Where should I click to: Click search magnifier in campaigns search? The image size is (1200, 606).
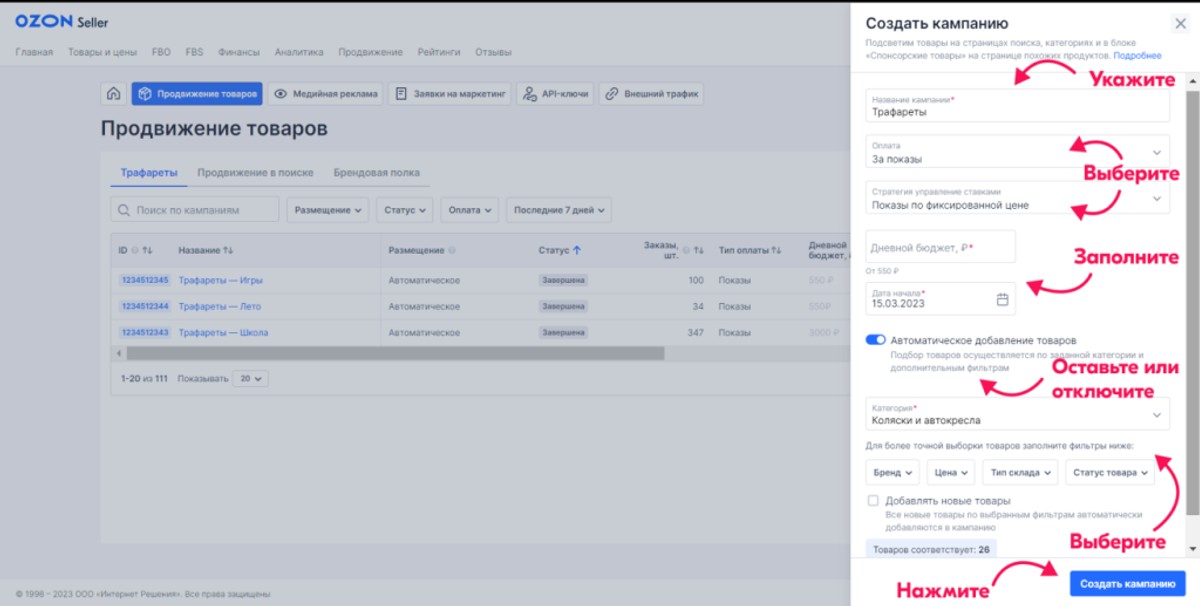[x=124, y=210]
